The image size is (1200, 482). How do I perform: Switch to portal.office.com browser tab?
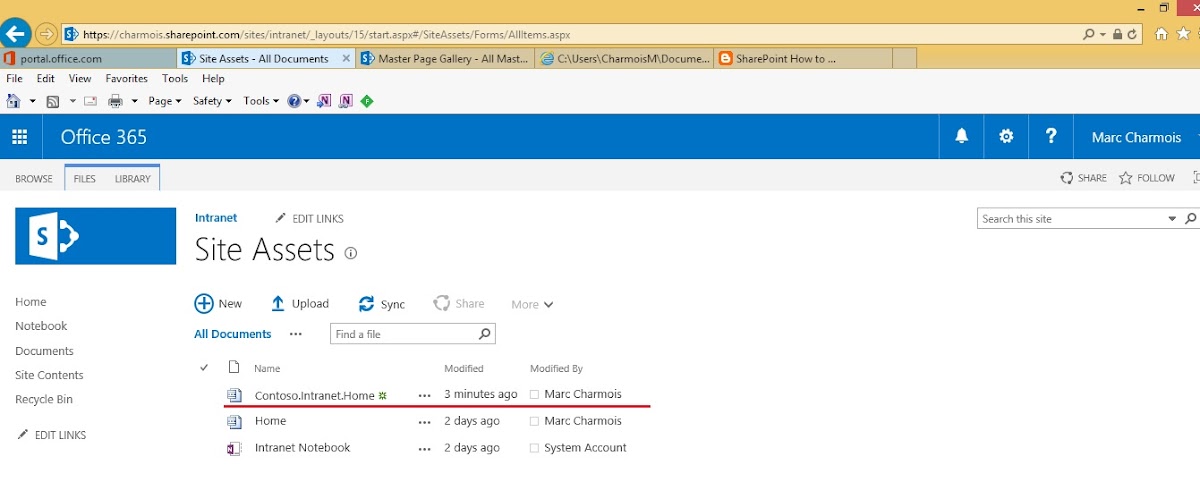[x=88, y=59]
